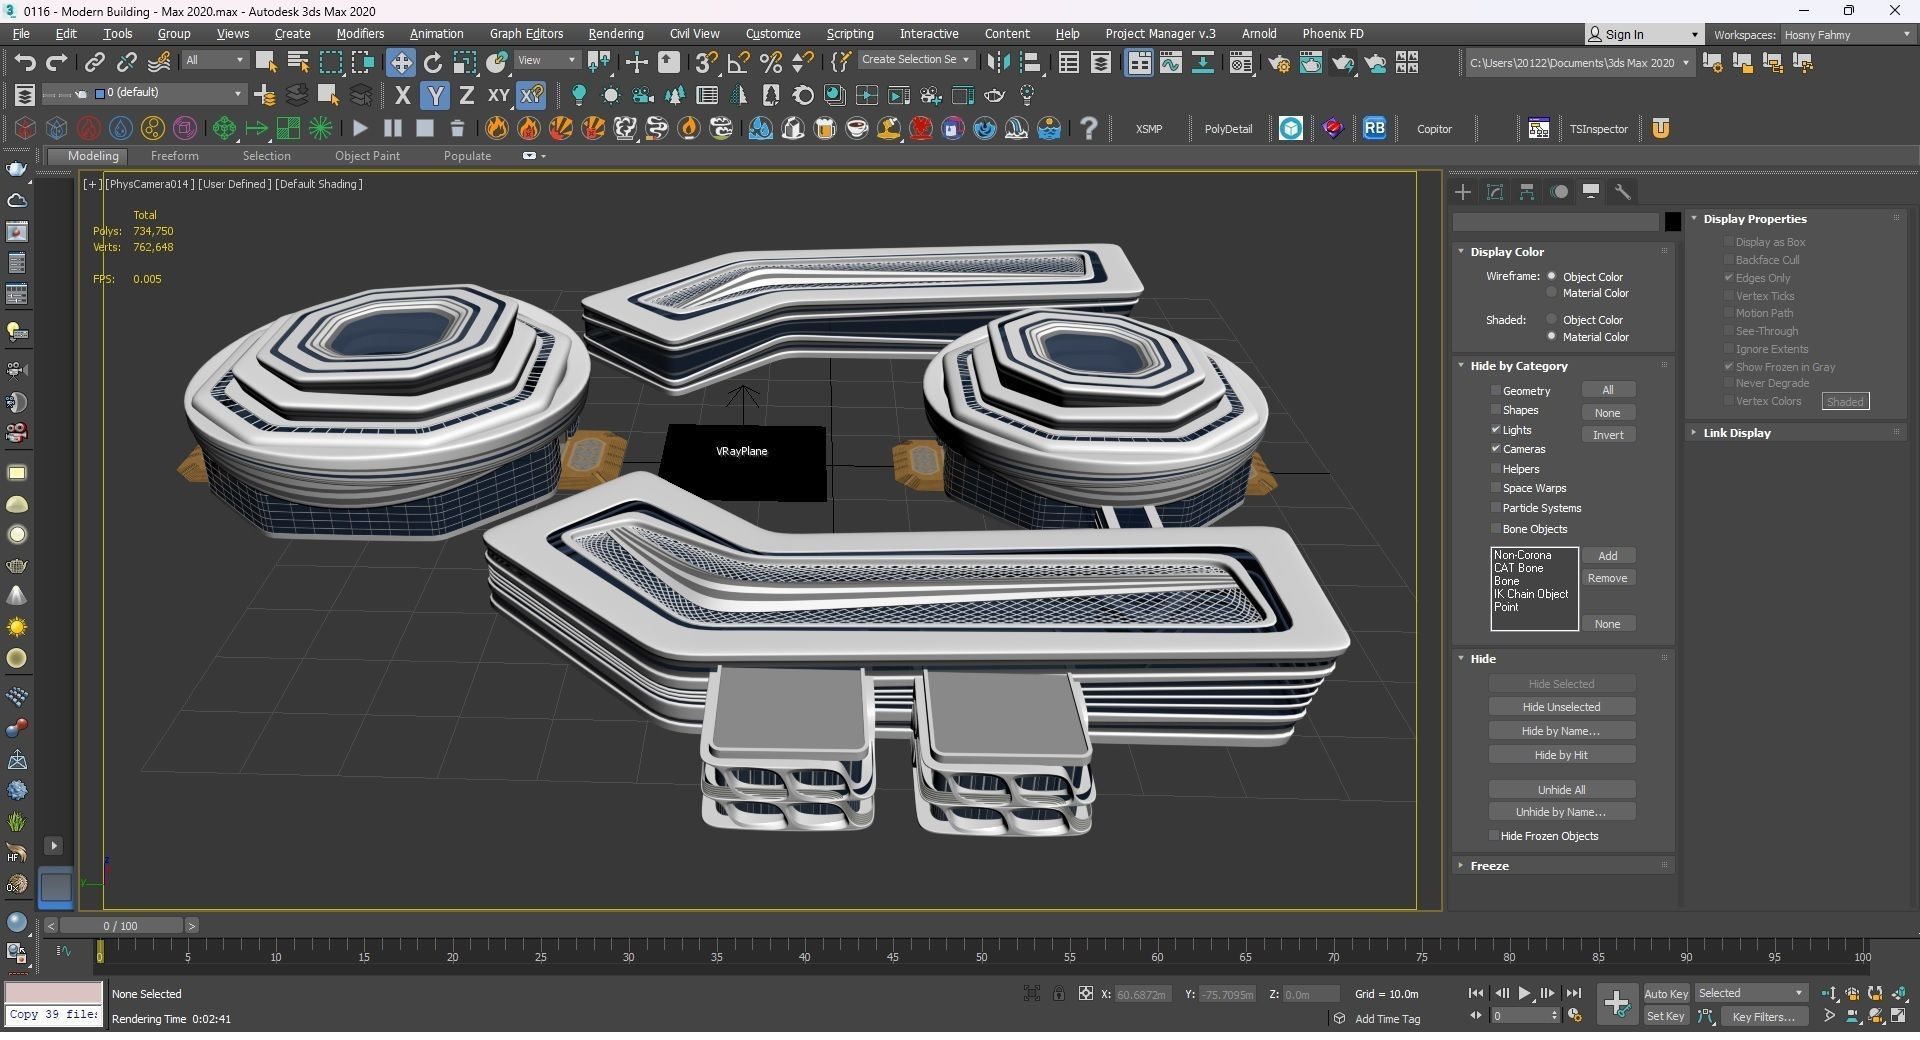This screenshot has height=1040, width=1920.
Task: Uncheck Lights in Hide by Category
Action: coord(1496,430)
